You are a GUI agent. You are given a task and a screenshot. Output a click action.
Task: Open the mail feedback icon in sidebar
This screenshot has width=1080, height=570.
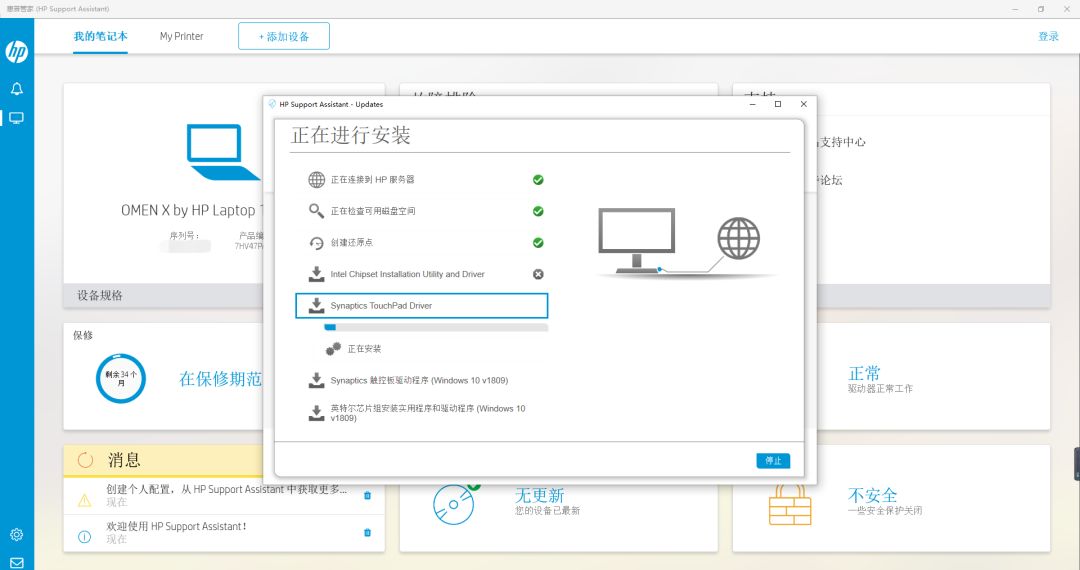coord(17,562)
